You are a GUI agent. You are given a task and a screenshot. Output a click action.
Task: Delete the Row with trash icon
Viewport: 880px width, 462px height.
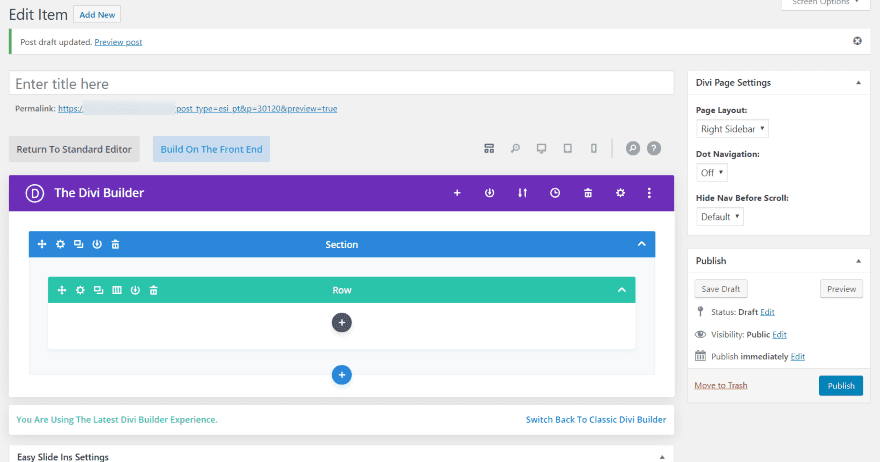click(x=153, y=290)
